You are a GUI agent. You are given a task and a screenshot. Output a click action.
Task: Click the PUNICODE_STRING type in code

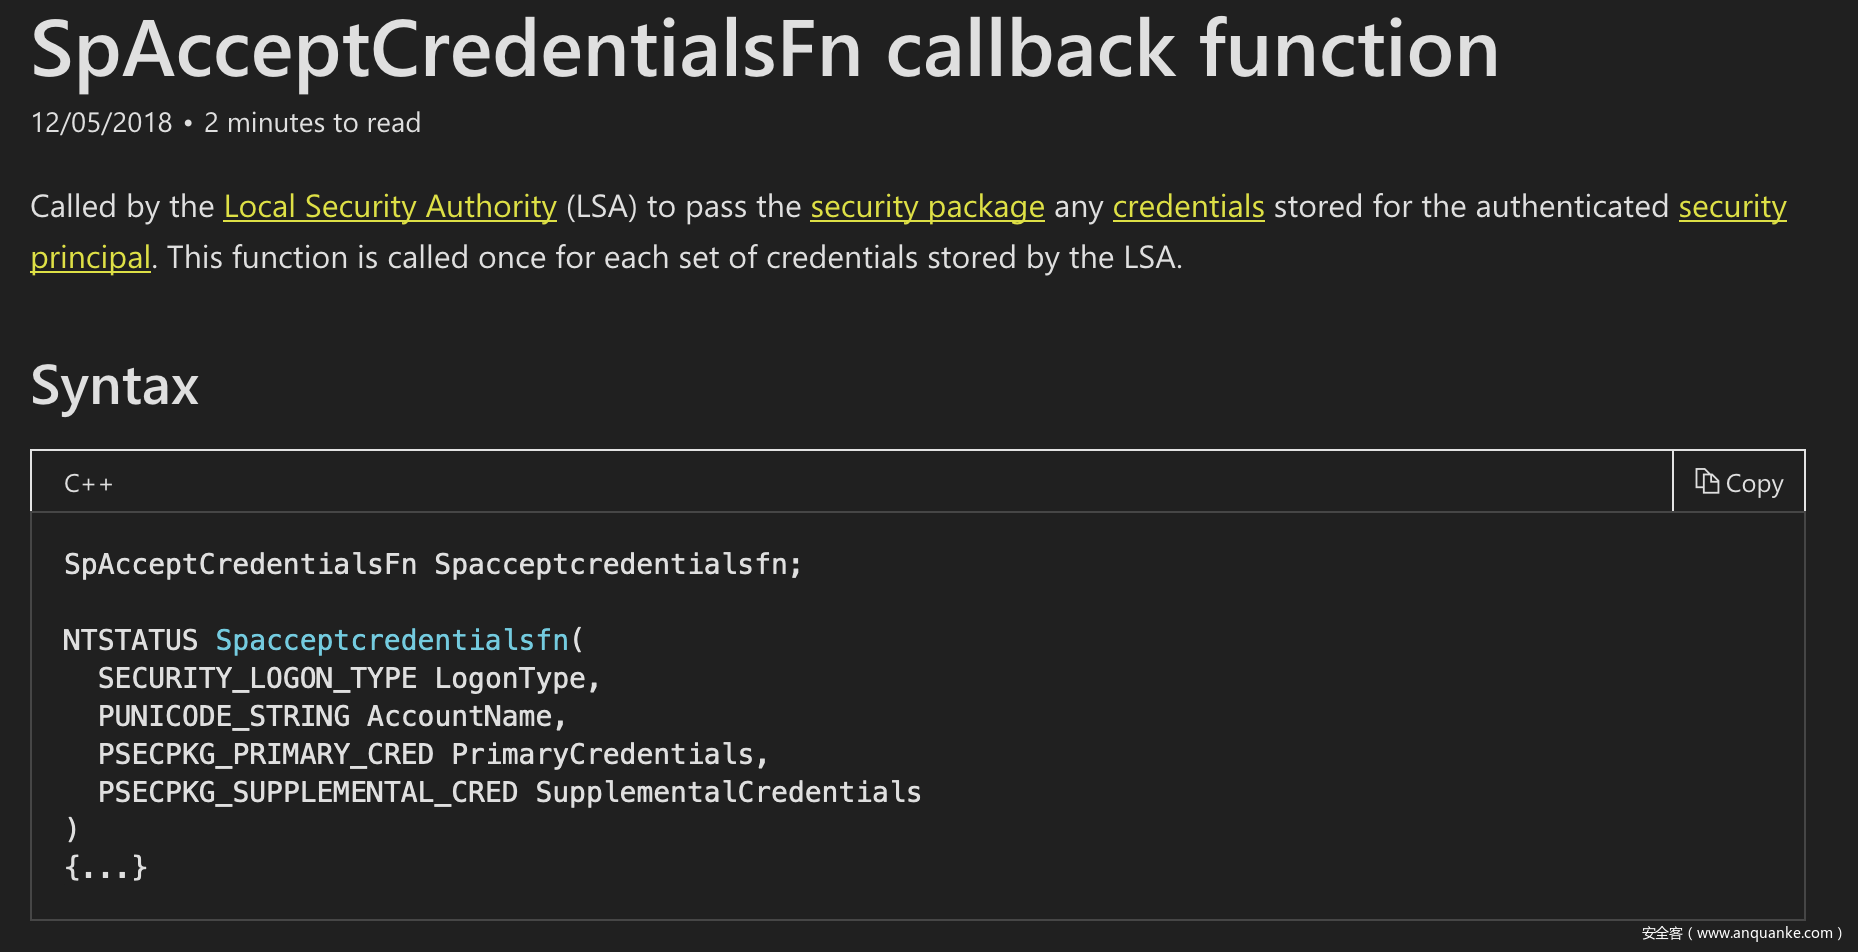coord(224,716)
